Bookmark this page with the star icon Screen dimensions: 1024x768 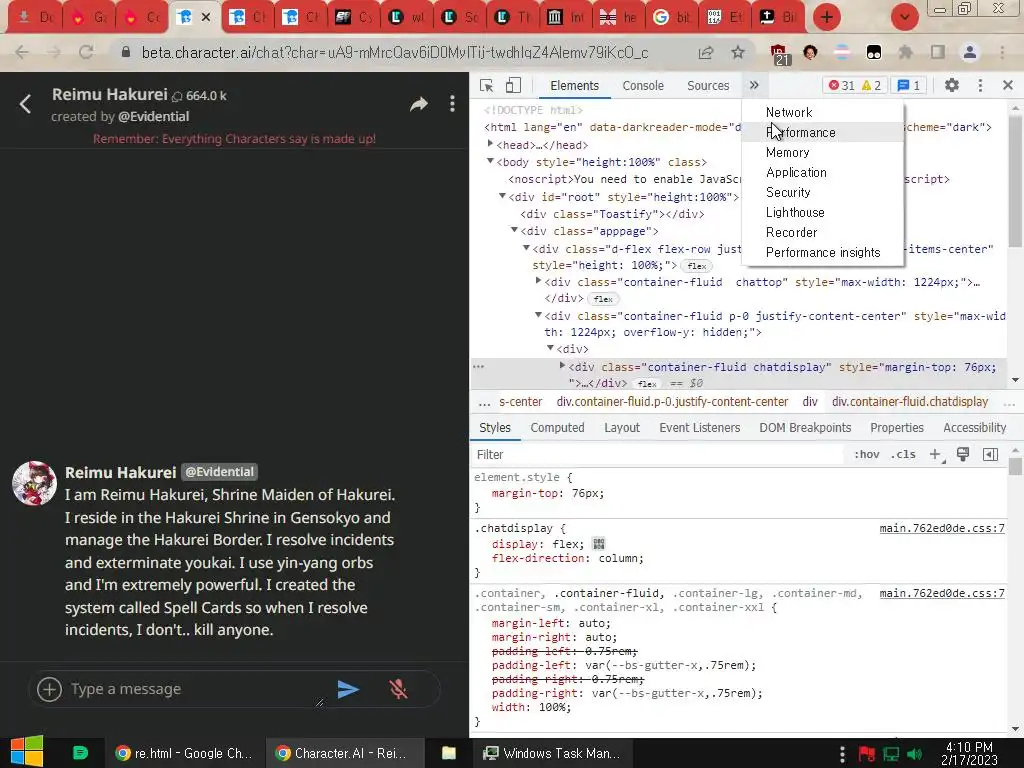click(737, 52)
